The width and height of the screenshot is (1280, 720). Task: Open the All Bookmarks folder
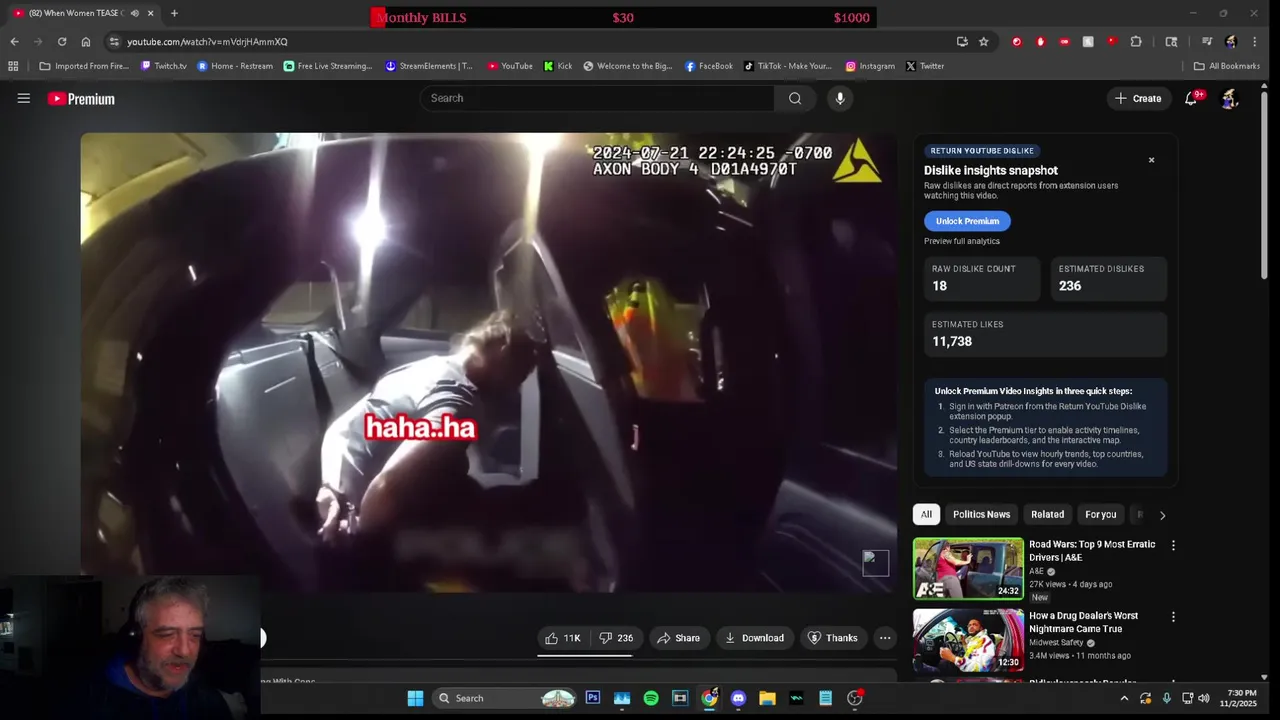coord(1226,66)
